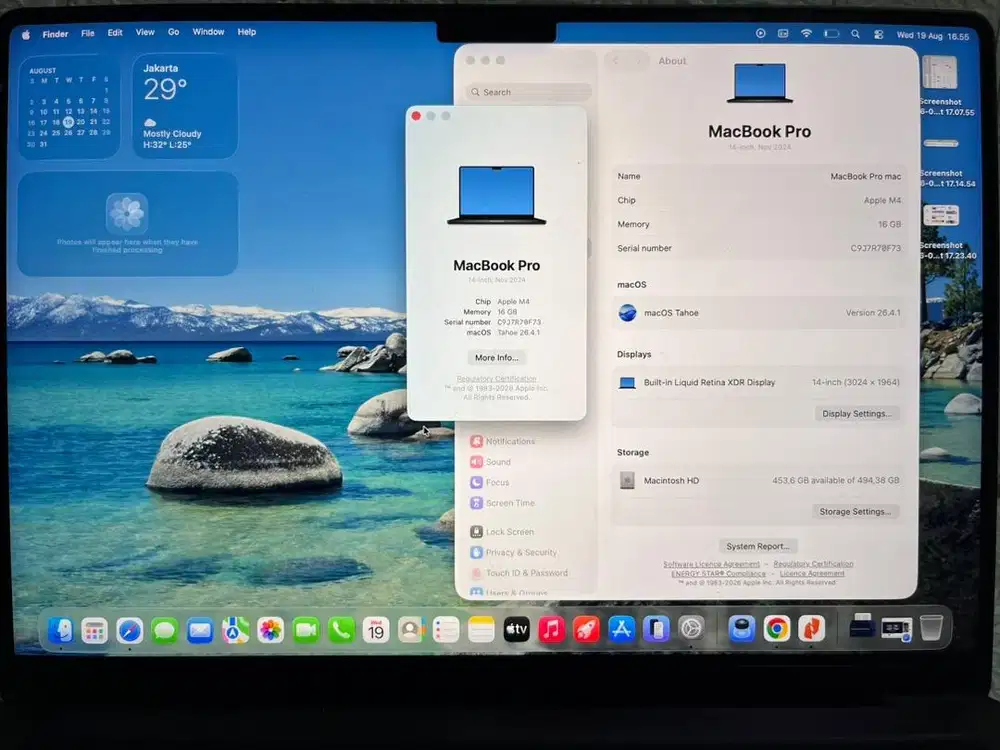Viewport: 1000px width, 750px height.
Task: Open Reminders from the Dock
Action: (x=446, y=630)
